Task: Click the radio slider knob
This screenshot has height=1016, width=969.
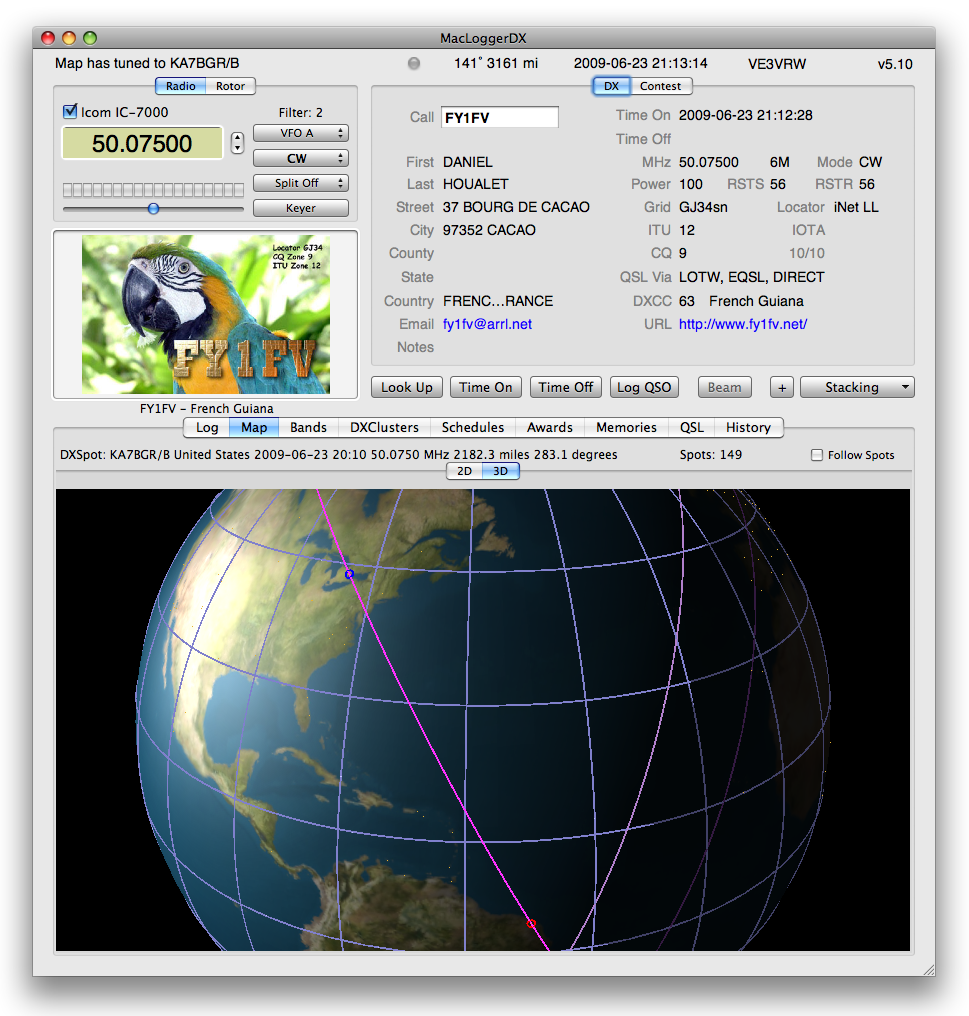Action: coord(153,208)
